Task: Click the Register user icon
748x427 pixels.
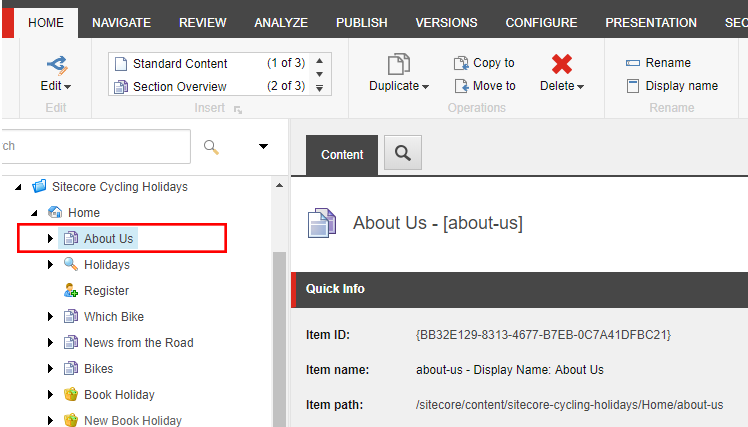Action: pos(71,291)
